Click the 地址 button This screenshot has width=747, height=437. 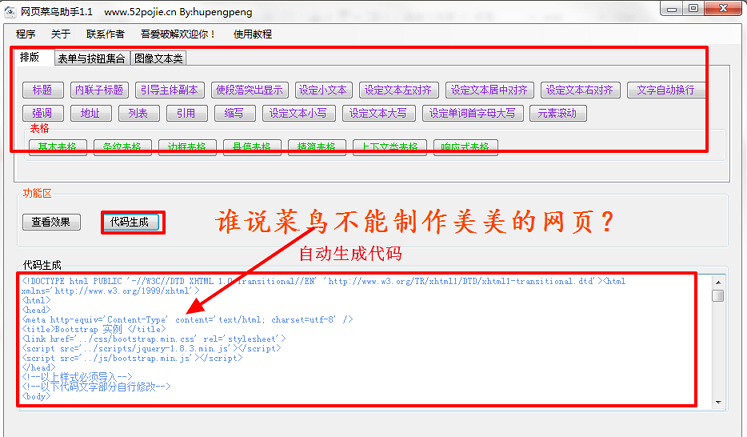coord(91,113)
